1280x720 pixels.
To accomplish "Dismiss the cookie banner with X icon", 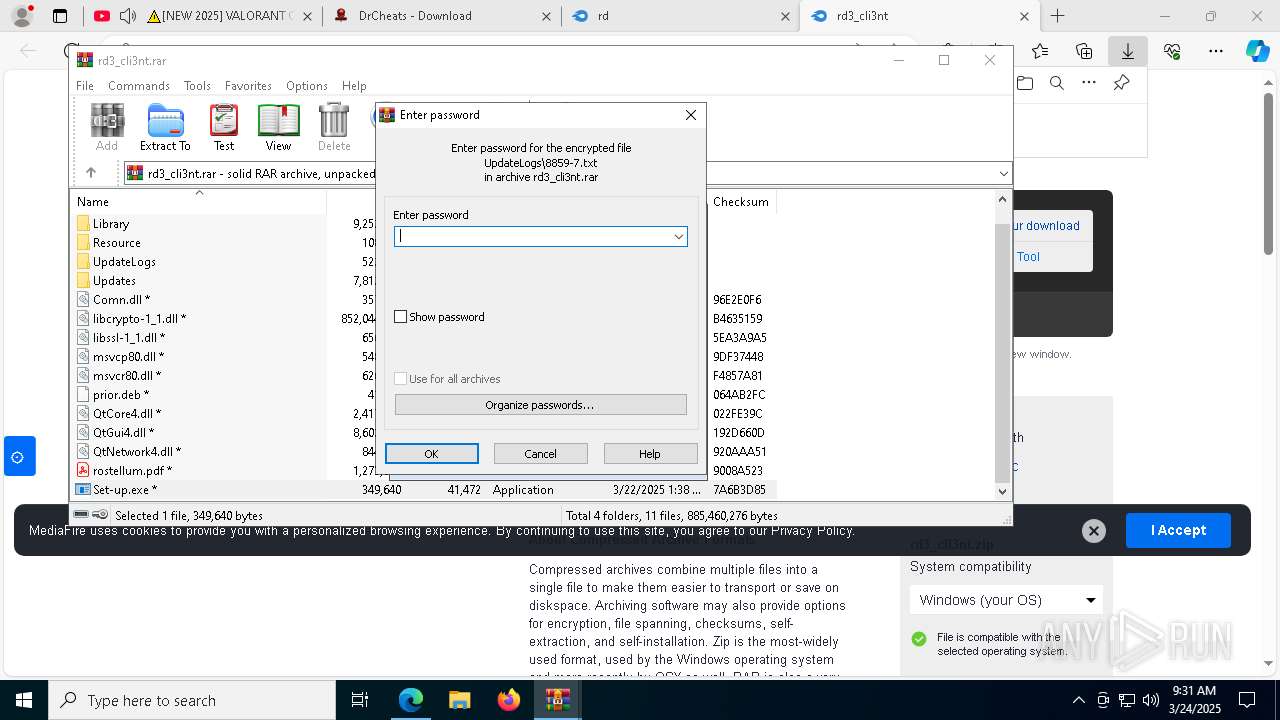I will pos(1094,531).
